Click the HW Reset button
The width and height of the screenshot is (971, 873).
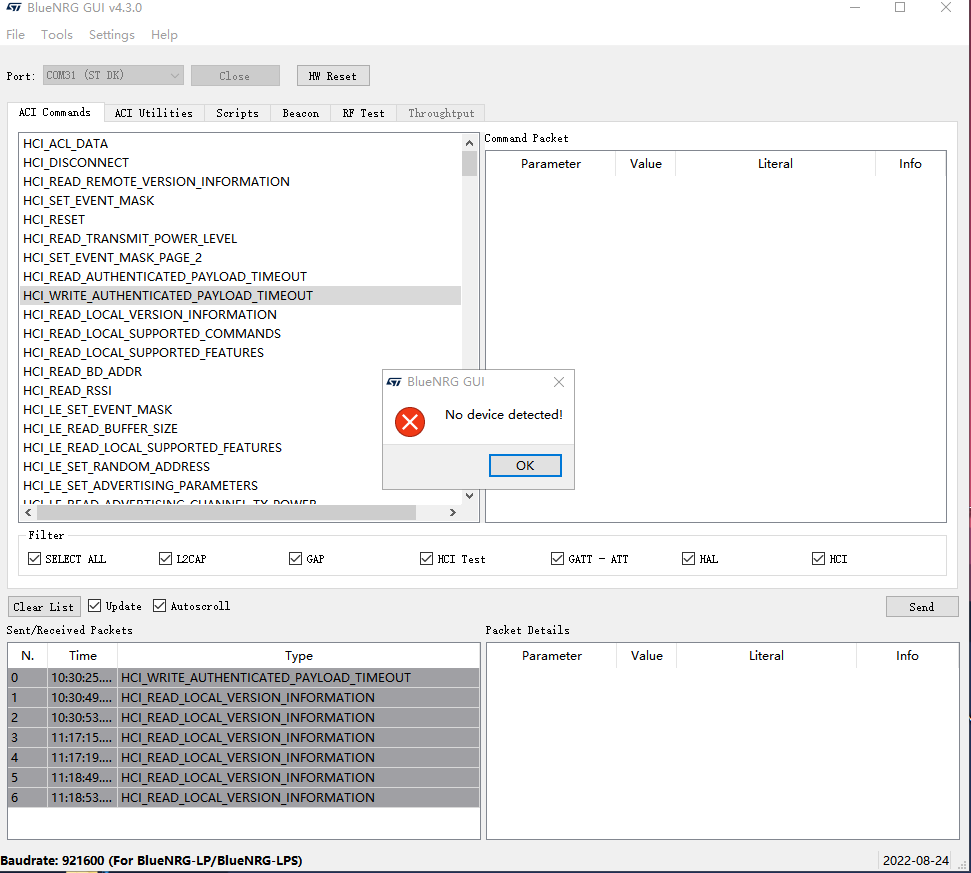[333, 76]
